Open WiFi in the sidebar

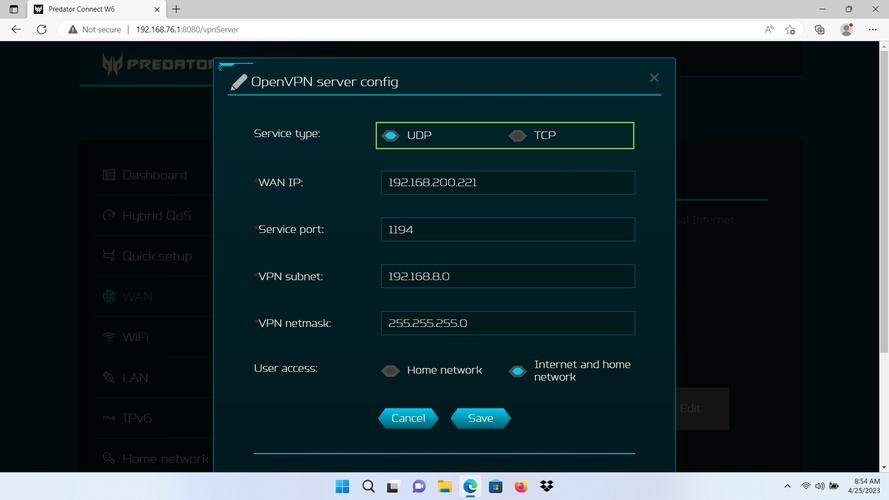[135, 337]
